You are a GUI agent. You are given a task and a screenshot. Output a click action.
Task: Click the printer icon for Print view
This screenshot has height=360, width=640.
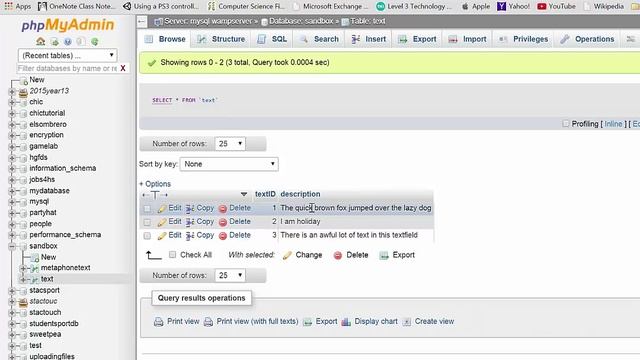point(158,322)
